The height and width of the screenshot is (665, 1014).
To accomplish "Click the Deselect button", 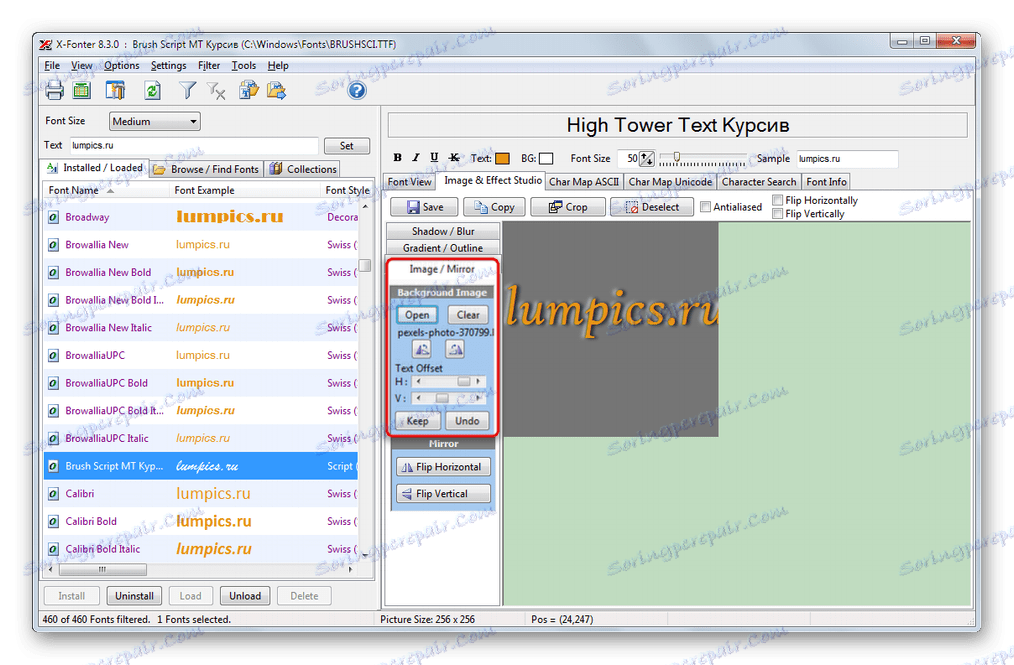I will [652, 207].
